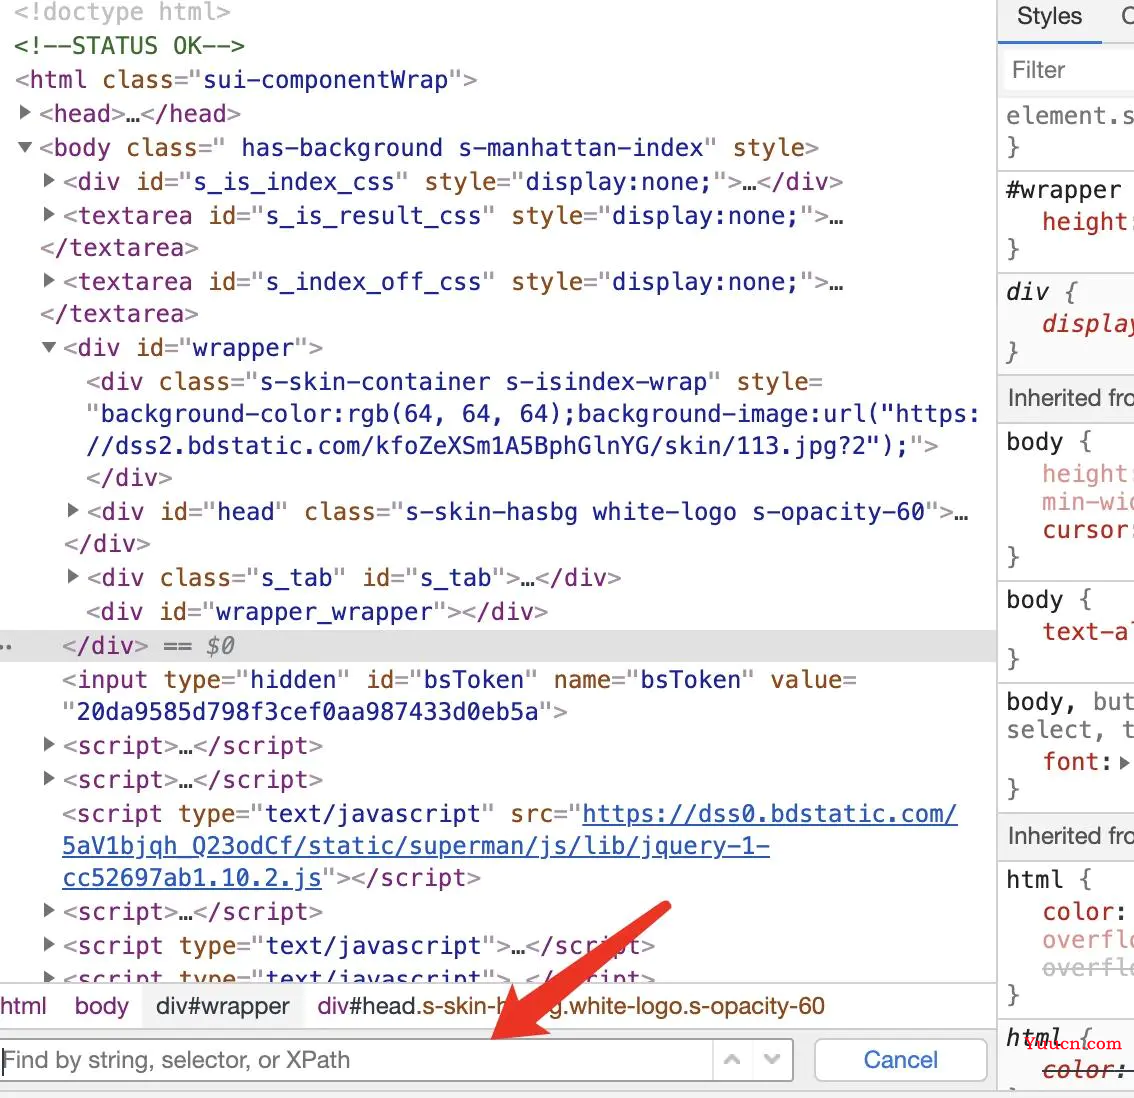This screenshot has height=1098, width=1134.
Task: Click element.style rule header
Action: pos(1069,116)
